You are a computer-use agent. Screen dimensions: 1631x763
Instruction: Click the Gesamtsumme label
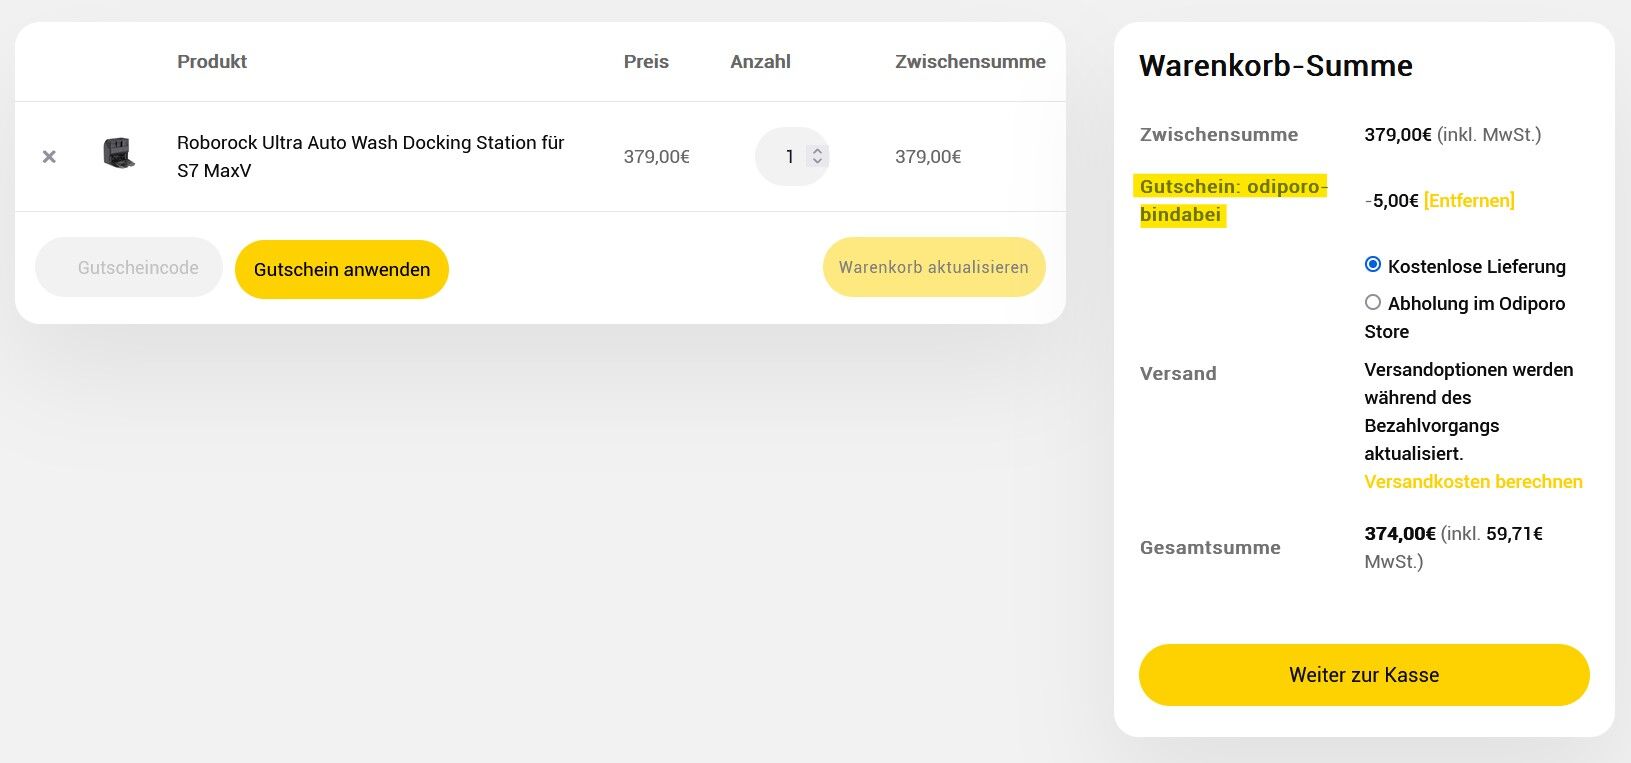click(x=1210, y=547)
